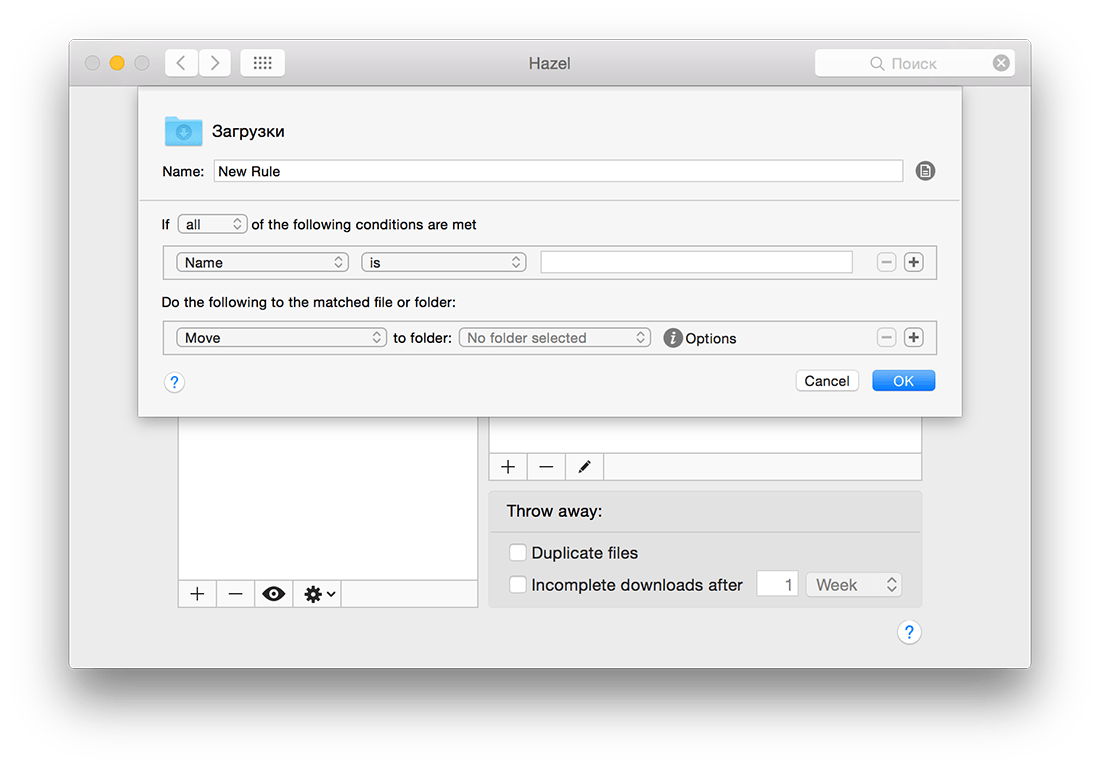This screenshot has height=767, width=1100.
Task: Open the 'is' operator dropdown
Action: pyautogui.click(x=443, y=262)
